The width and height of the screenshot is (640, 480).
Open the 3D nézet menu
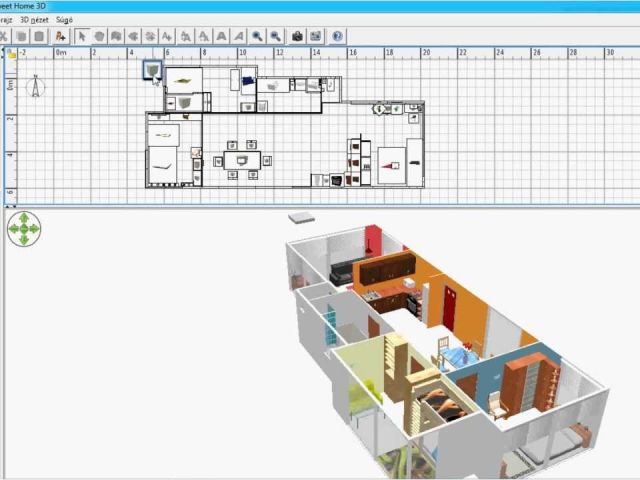point(38,19)
